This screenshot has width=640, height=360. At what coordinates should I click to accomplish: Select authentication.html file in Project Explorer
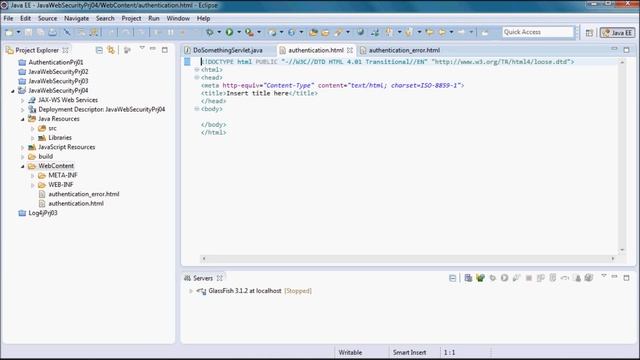pyautogui.click(x=76, y=204)
